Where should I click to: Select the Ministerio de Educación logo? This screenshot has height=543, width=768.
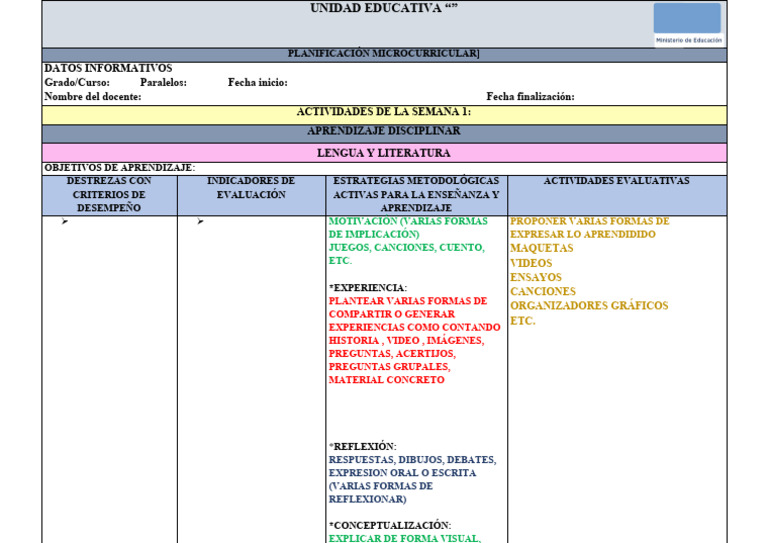(688, 24)
